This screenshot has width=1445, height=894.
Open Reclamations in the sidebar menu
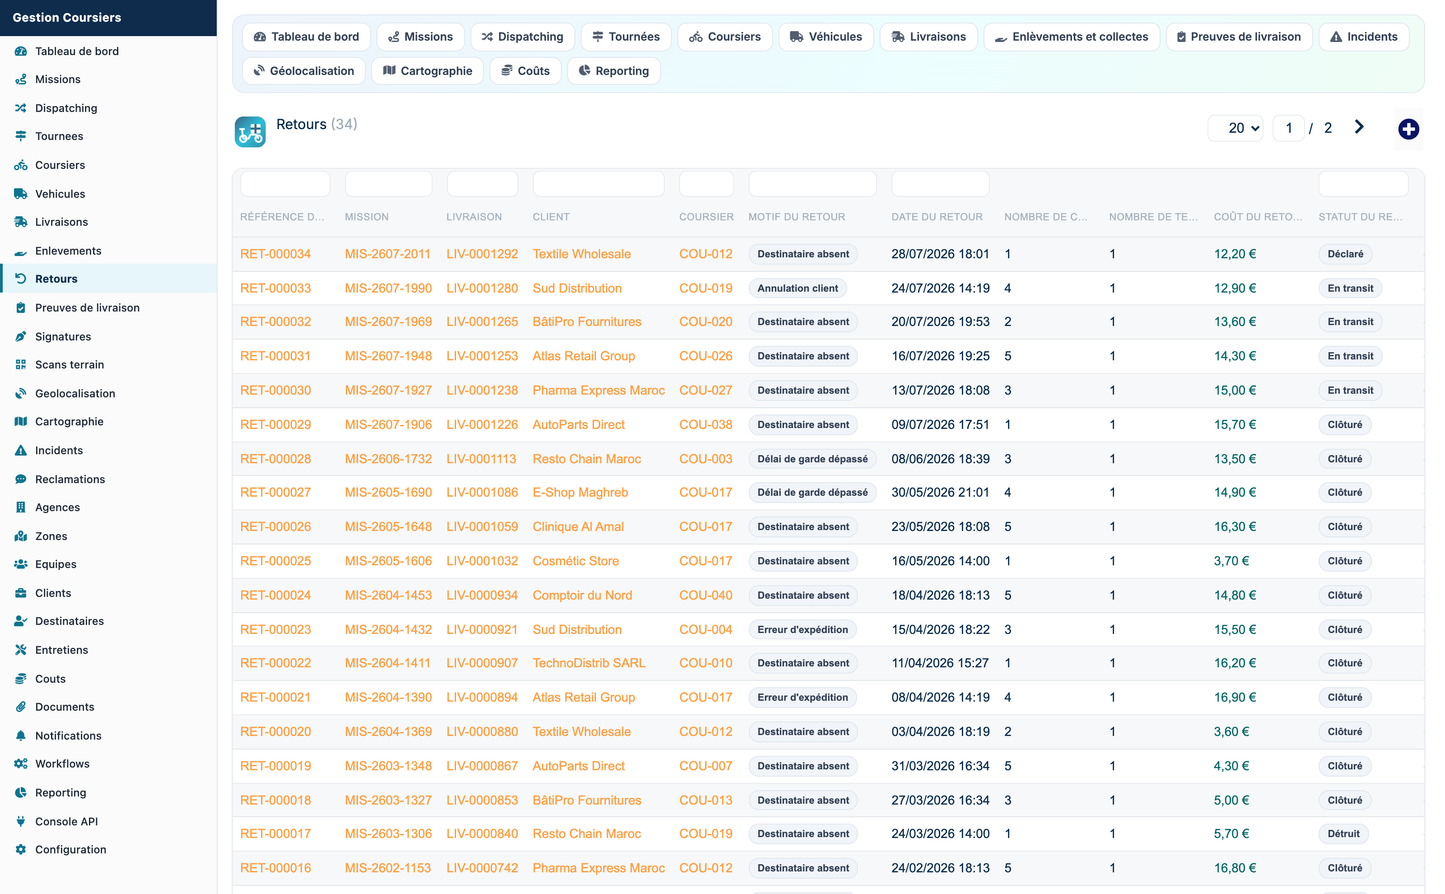tap(70, 480)
